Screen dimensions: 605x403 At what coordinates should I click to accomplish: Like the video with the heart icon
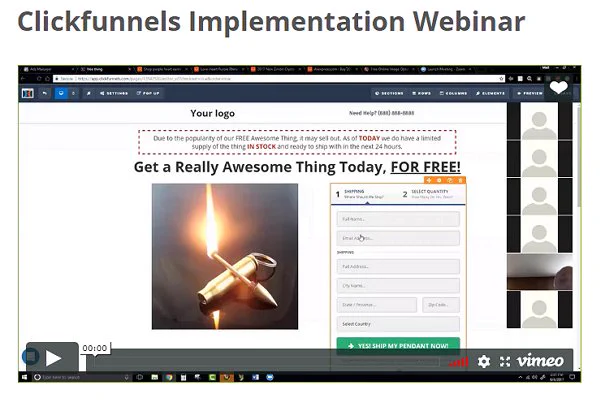558,87
